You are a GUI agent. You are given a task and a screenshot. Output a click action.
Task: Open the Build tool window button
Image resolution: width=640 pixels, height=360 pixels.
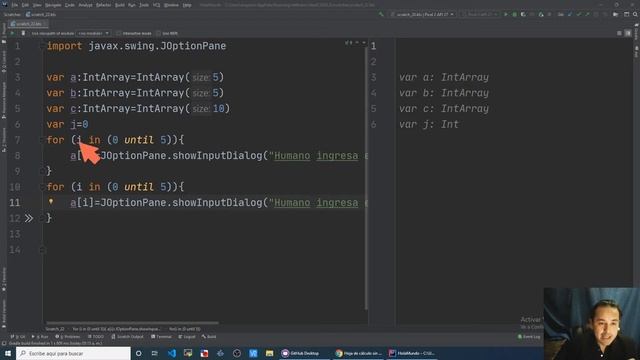(209, 337)
